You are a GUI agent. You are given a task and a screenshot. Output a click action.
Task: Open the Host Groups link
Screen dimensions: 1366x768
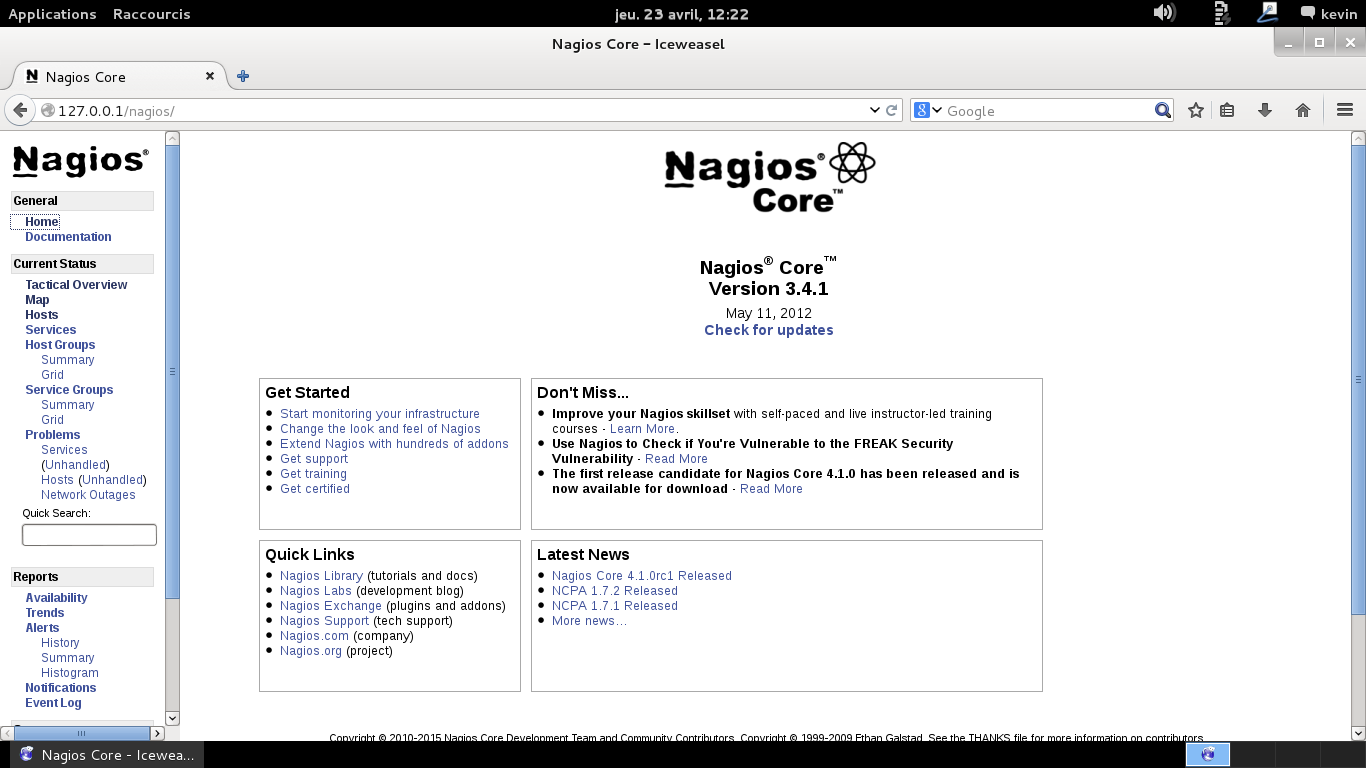[60, 345]
